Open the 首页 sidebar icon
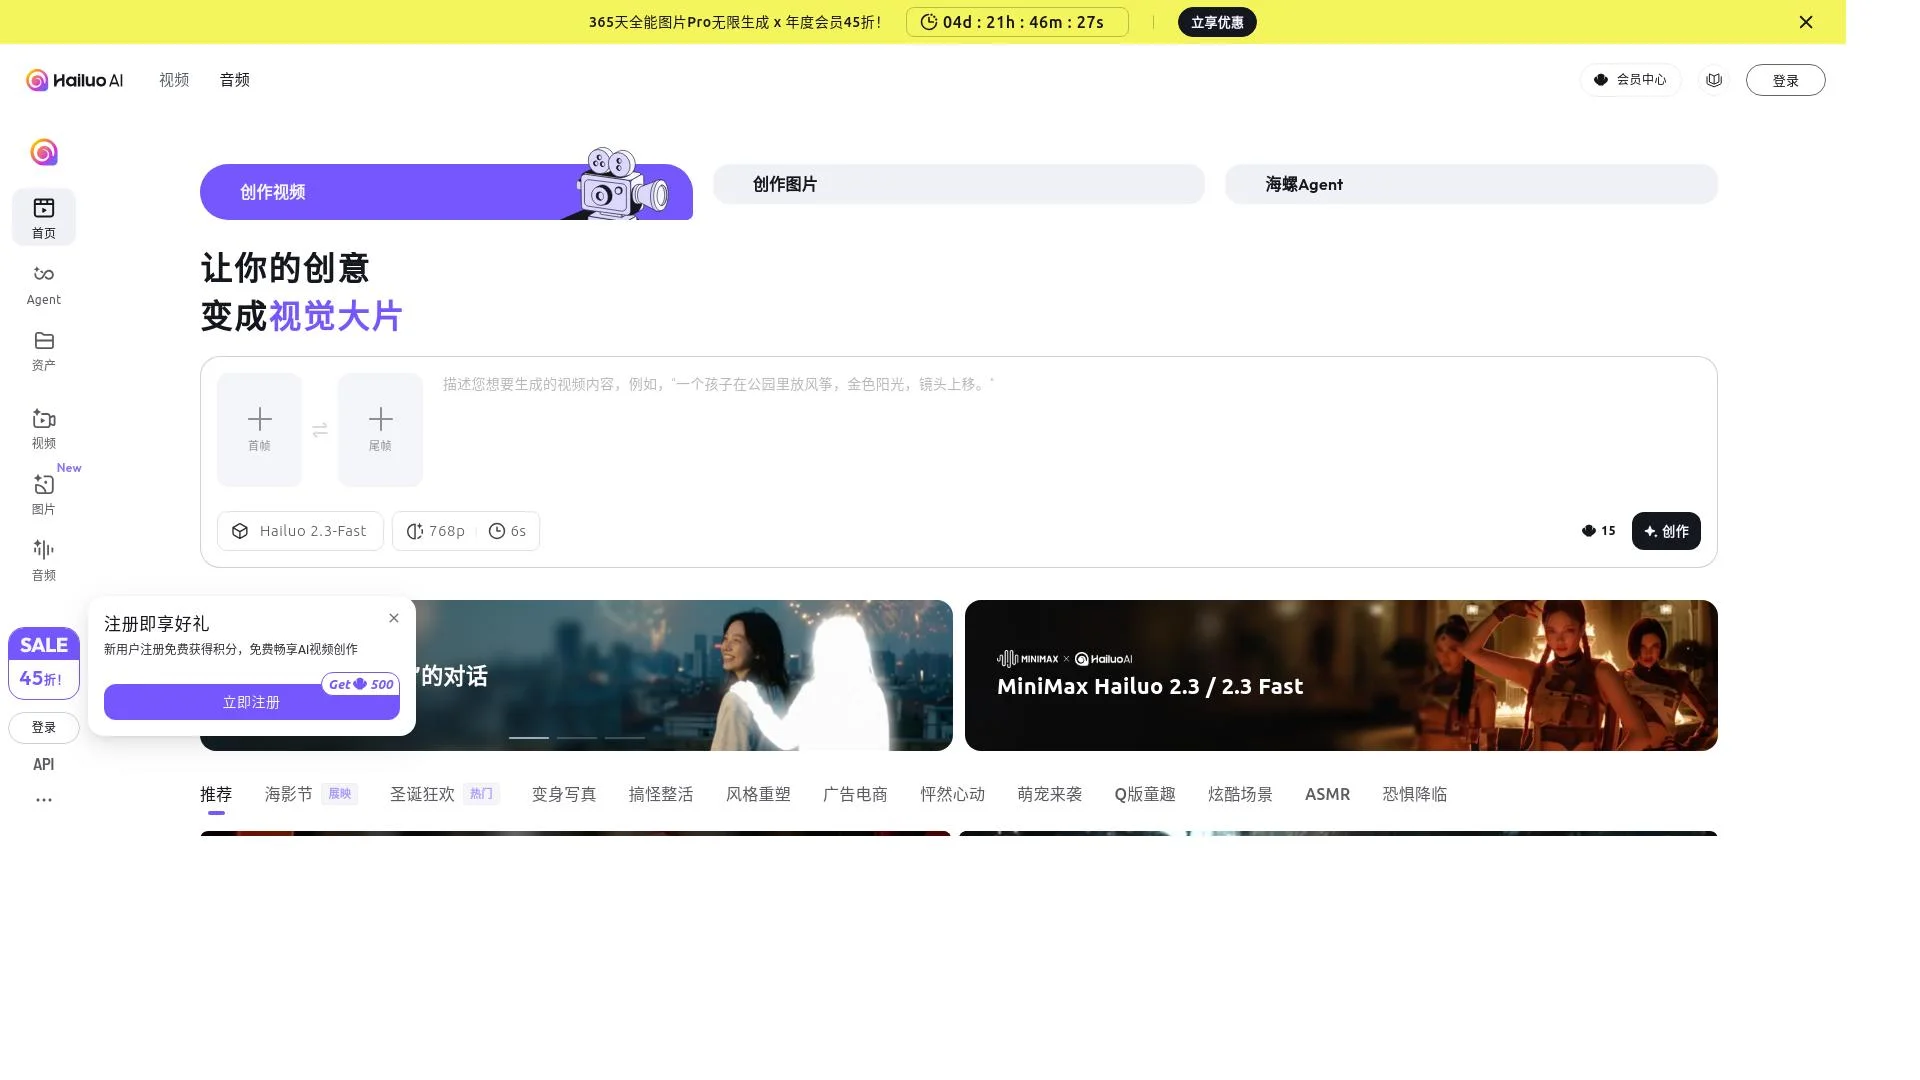 point(44,217)
